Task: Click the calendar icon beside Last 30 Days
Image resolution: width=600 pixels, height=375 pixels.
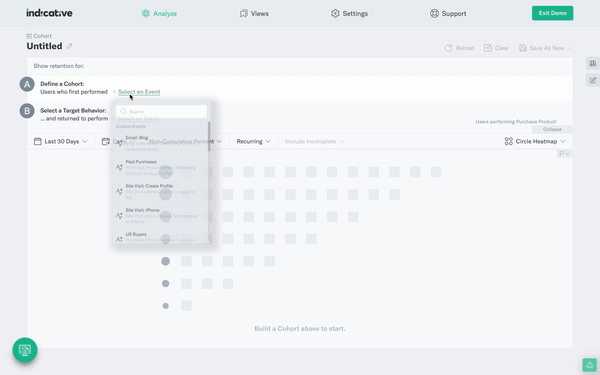Action: click(38, 141)
